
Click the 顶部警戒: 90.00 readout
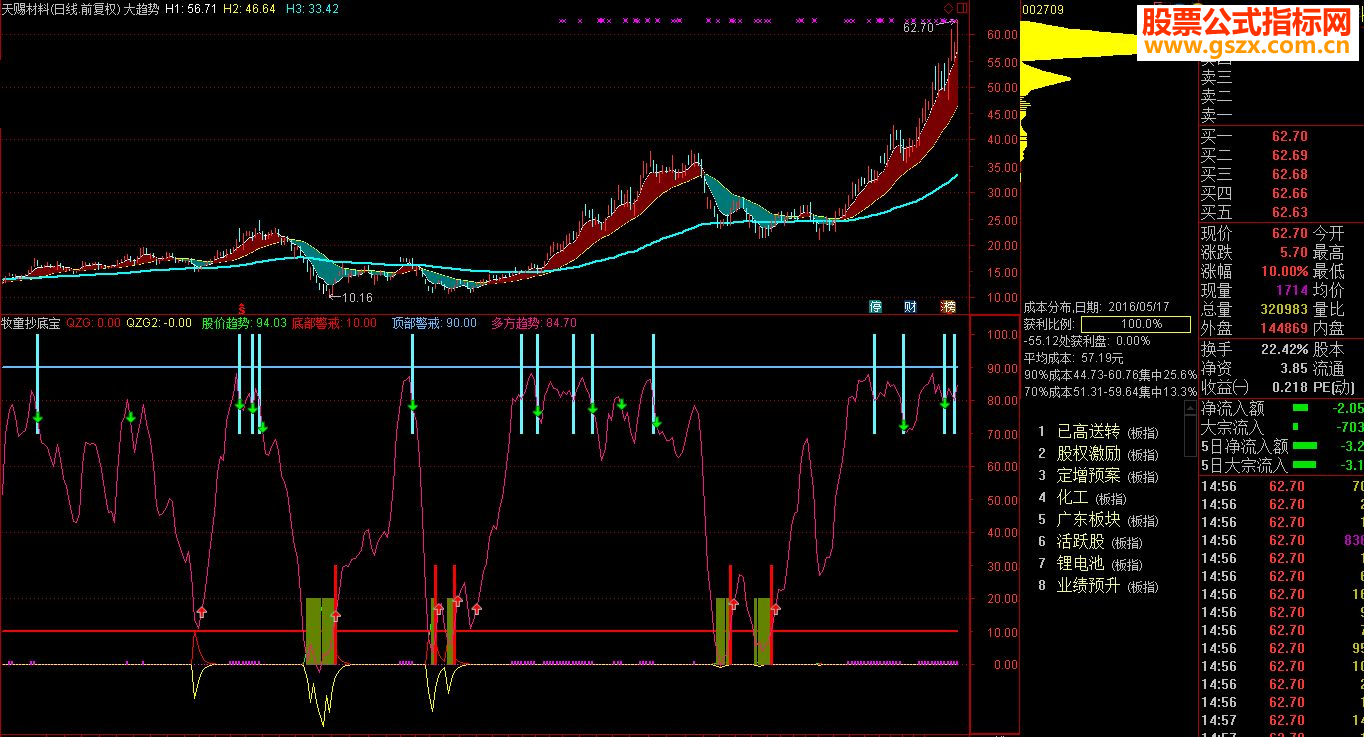pos(434,323)
